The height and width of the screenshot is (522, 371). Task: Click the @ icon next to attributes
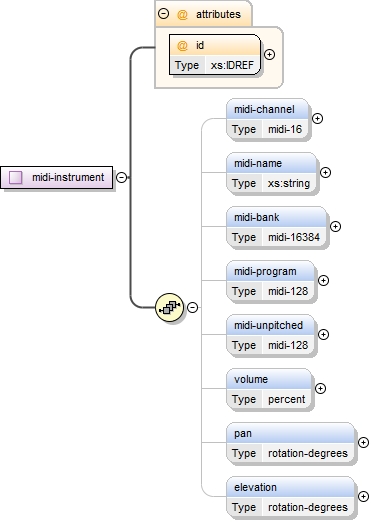point(182,14)
